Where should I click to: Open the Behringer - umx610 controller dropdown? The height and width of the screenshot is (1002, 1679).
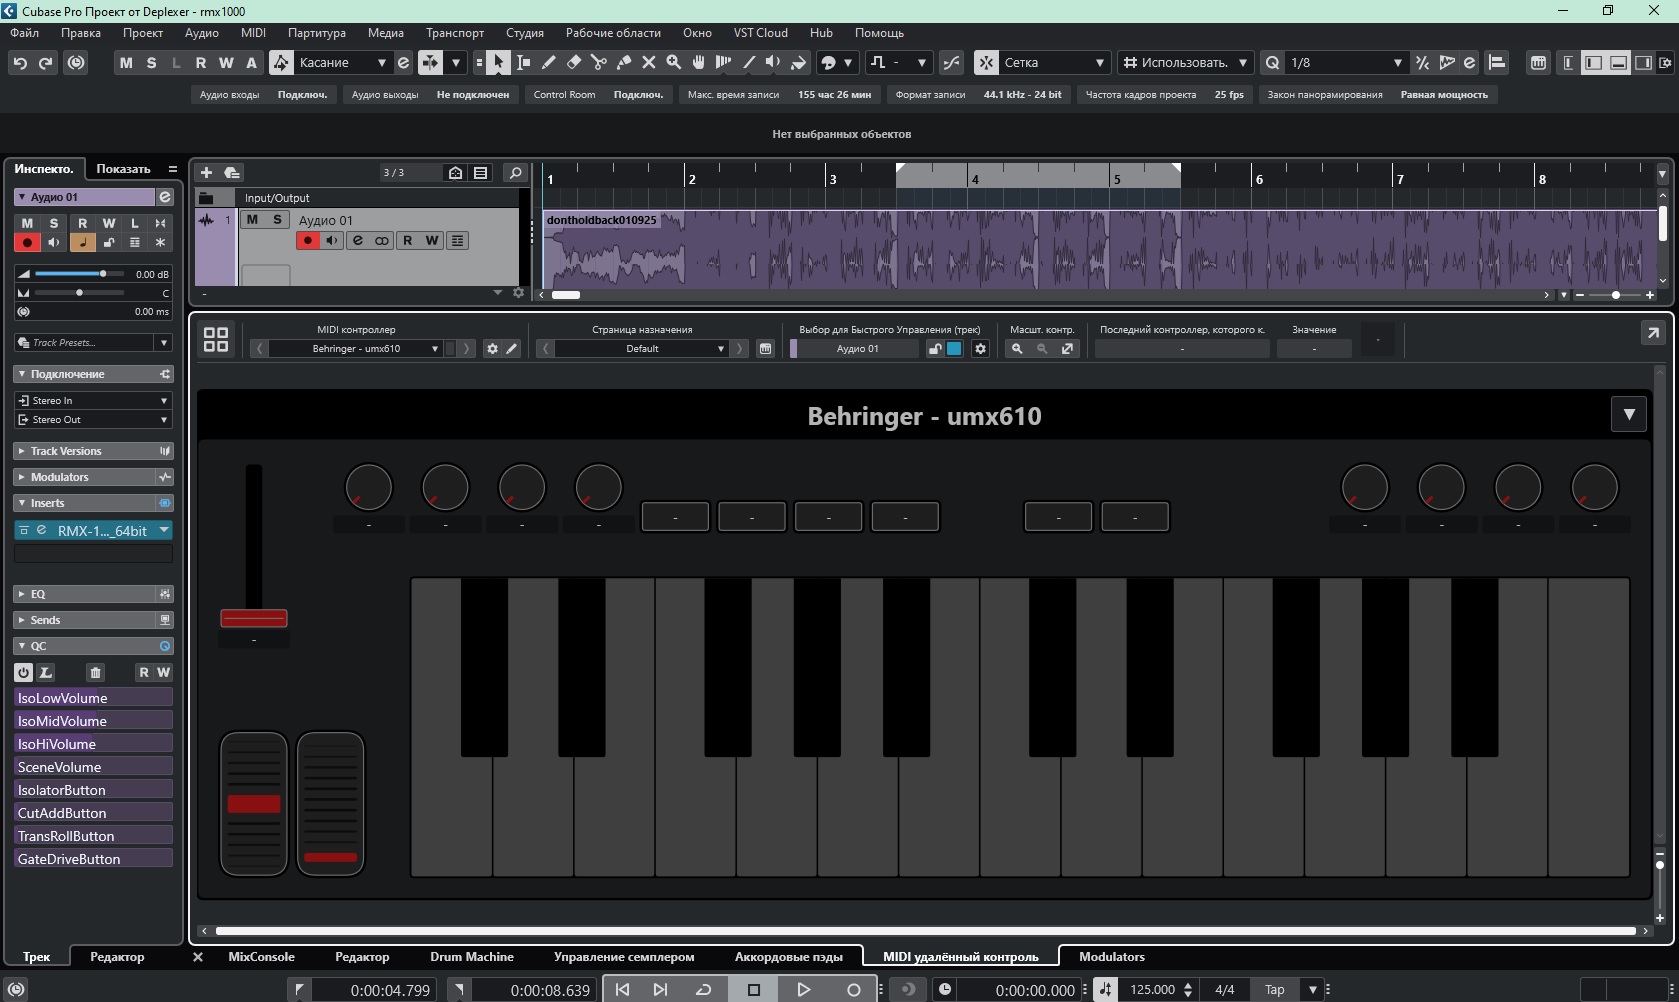tap(356, 348)
